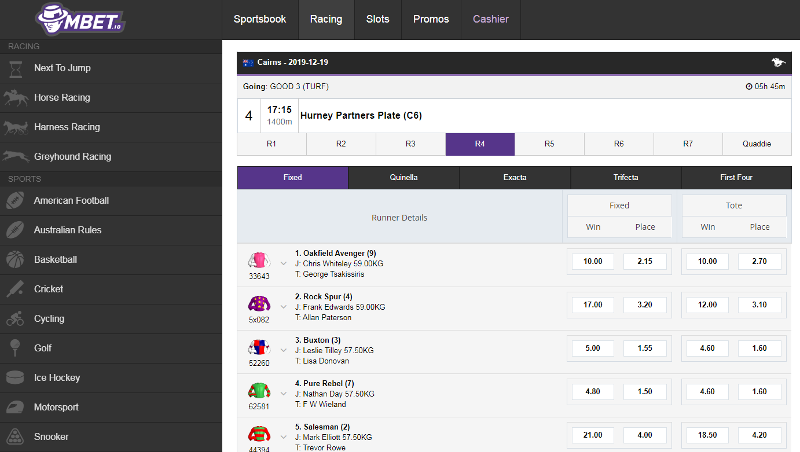Select the Exacta bet type tab
Image resolution: width=800 pixels, height=452 pixels.
coord(515,178)
